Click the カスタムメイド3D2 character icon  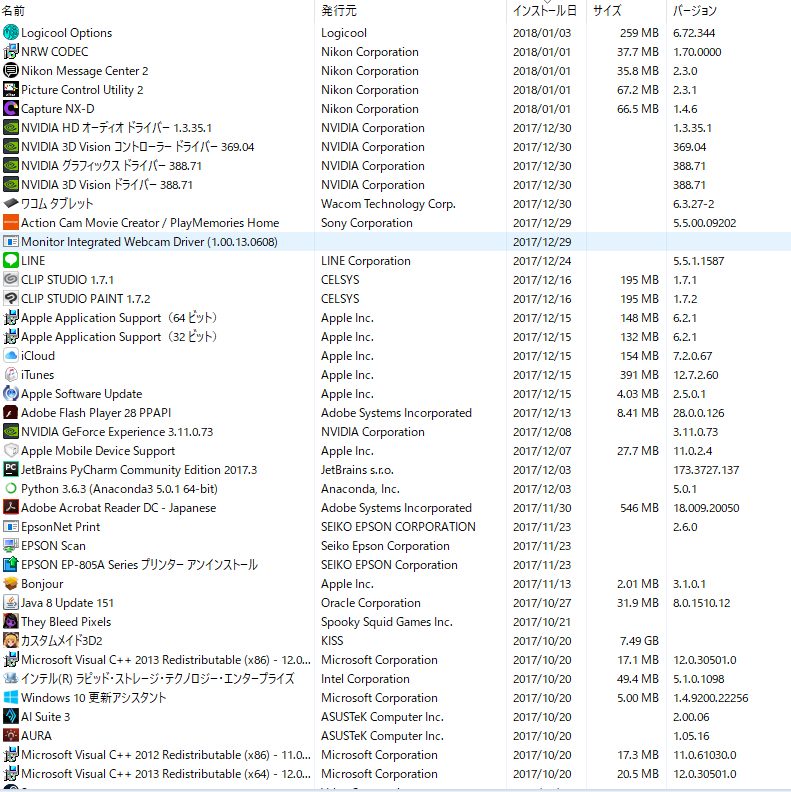11,640
